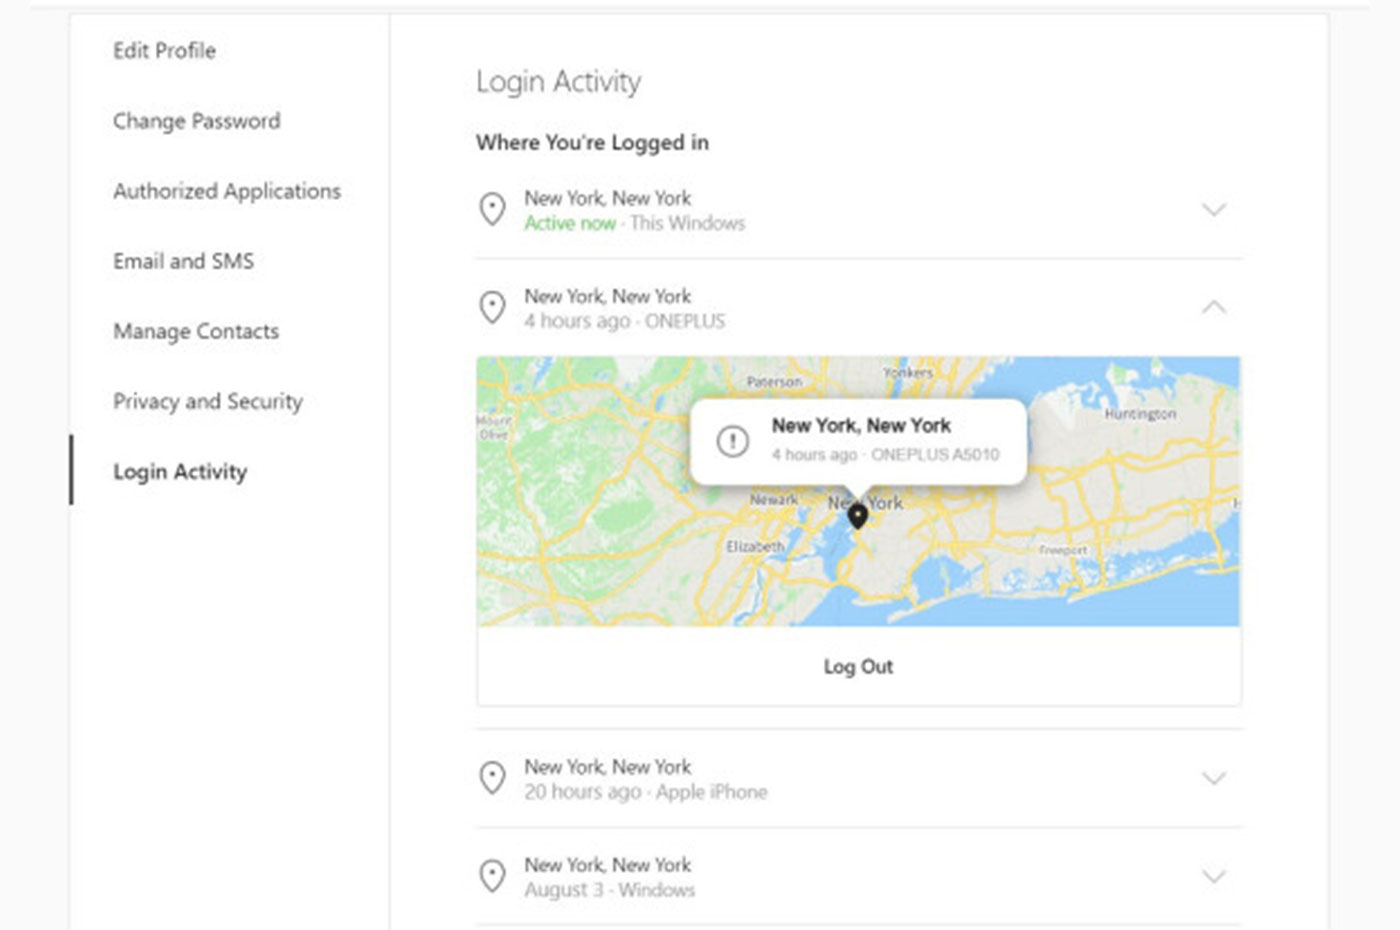Expand the Apple iPhone session chevron
The image size is (1400, 930).
1213,778
